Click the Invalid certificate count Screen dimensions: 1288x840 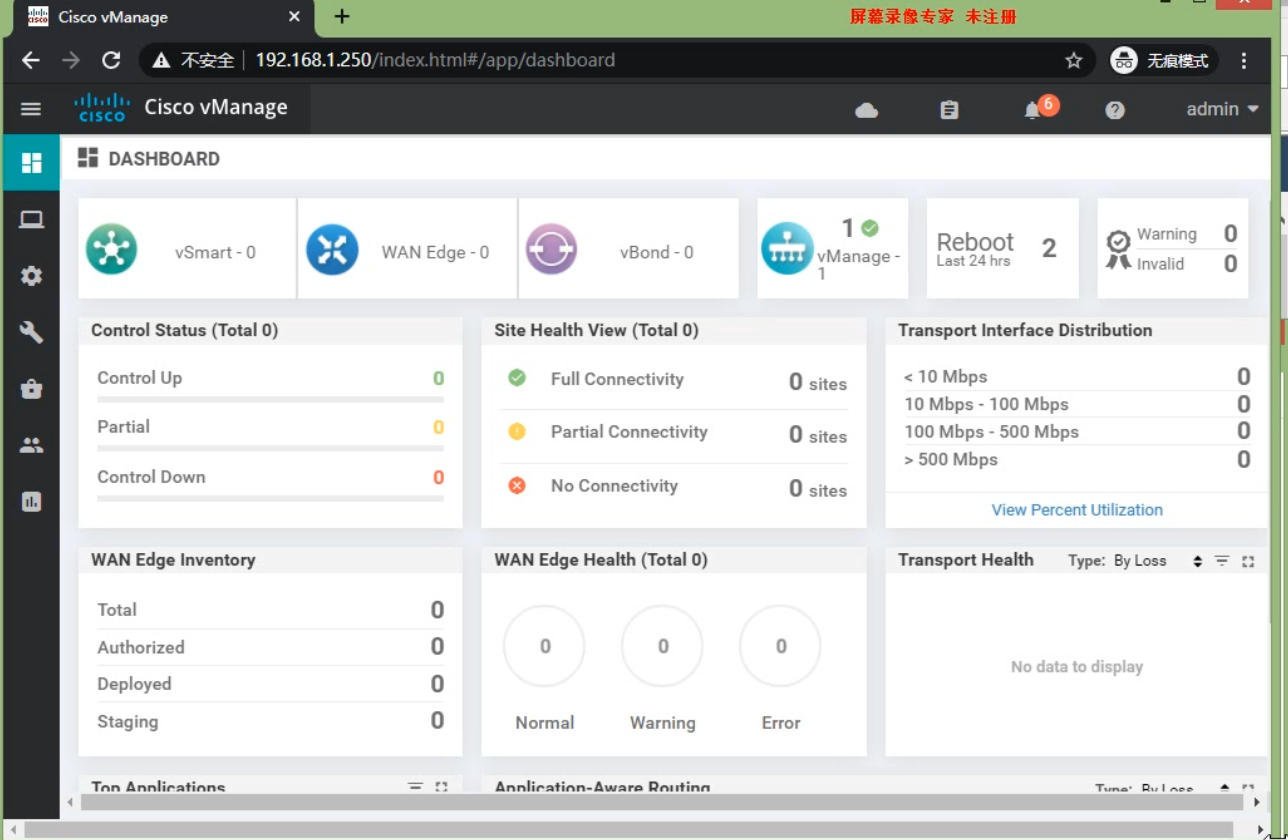tap(1230, 264)
